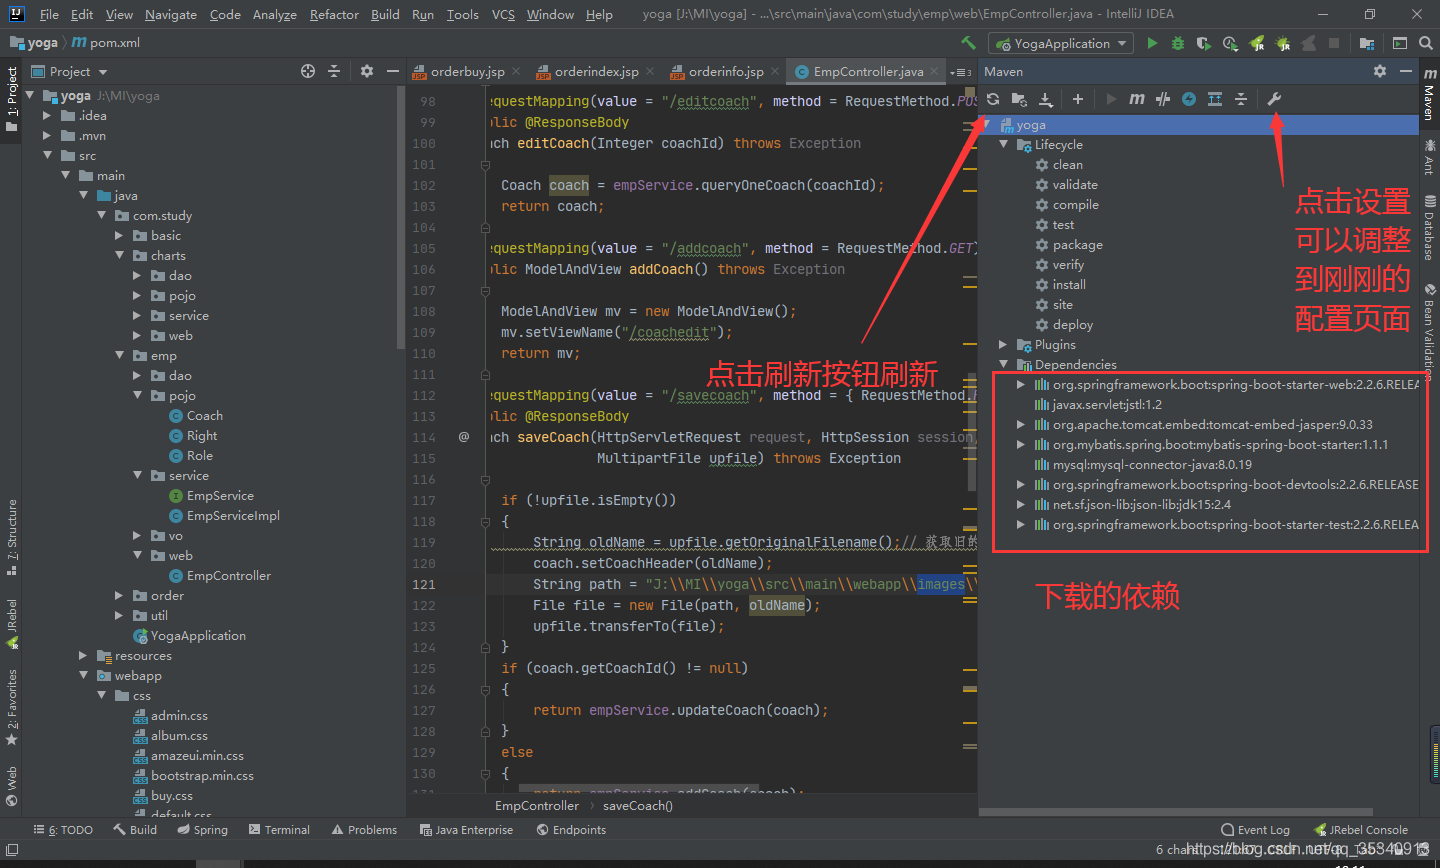Click saveCoach() in editor breadcrumb
Screen dimensions: 1440x868
638,806
